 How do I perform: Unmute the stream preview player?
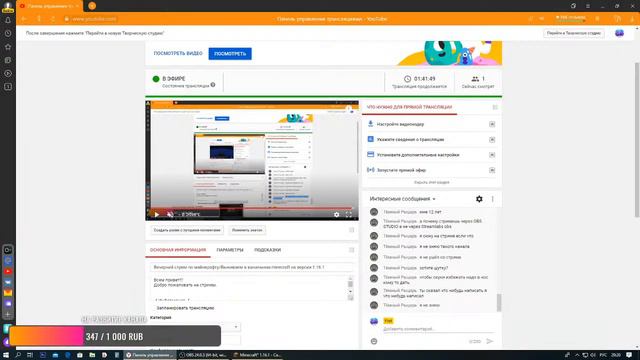170,214
